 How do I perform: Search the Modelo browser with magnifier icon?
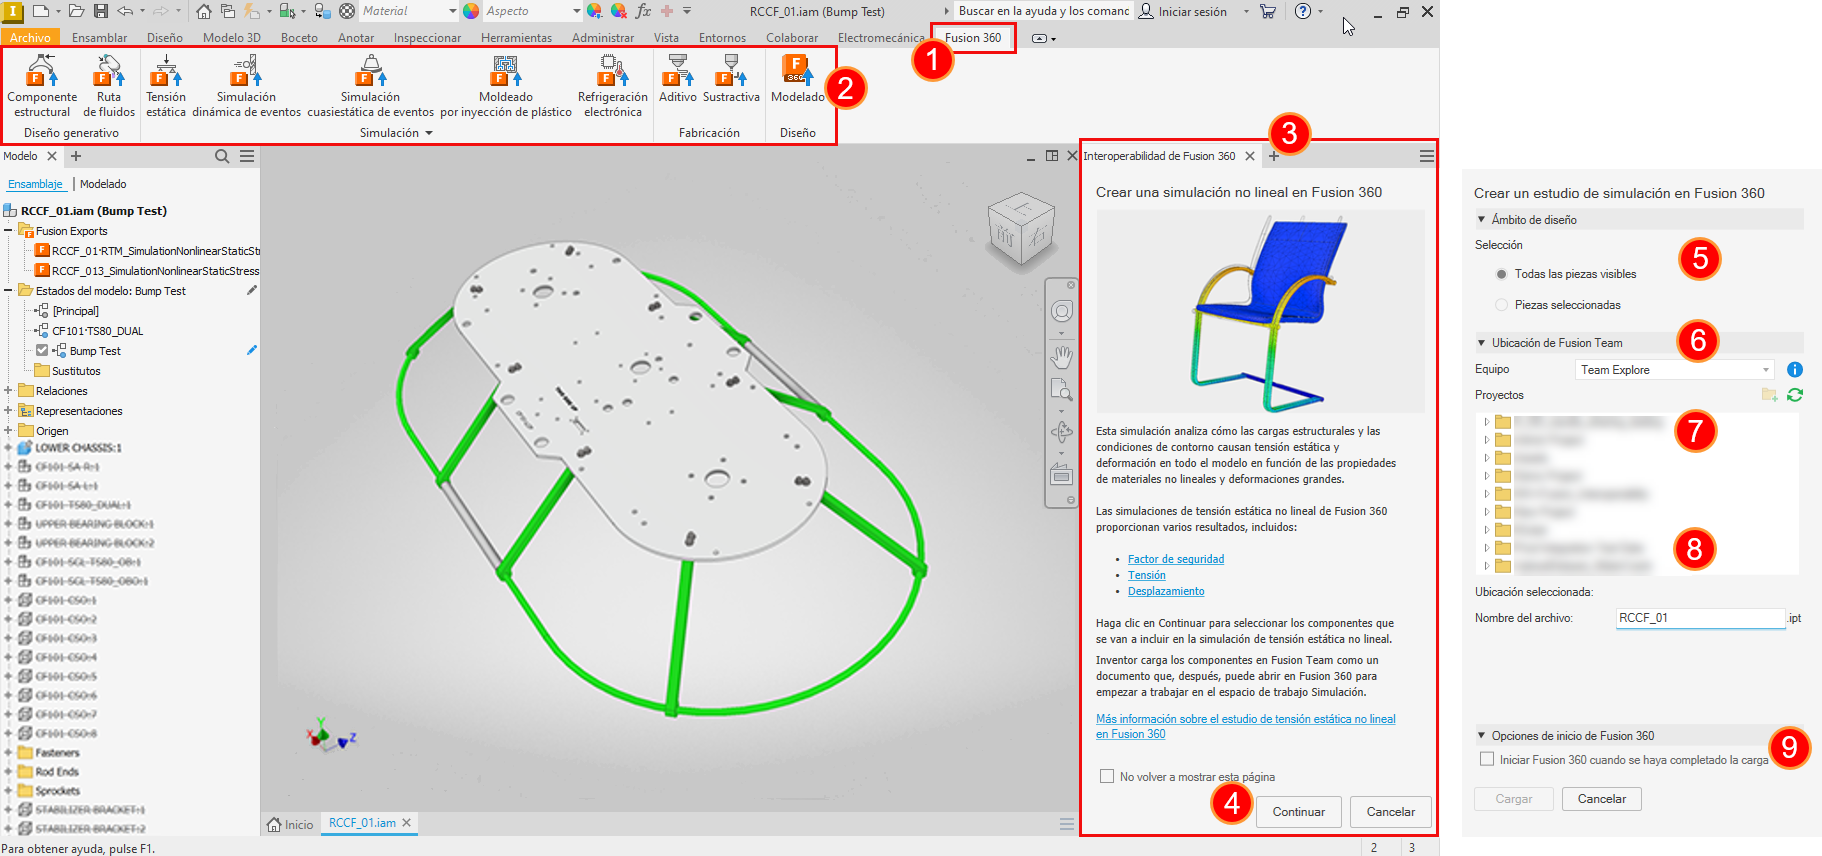(222, 156)
